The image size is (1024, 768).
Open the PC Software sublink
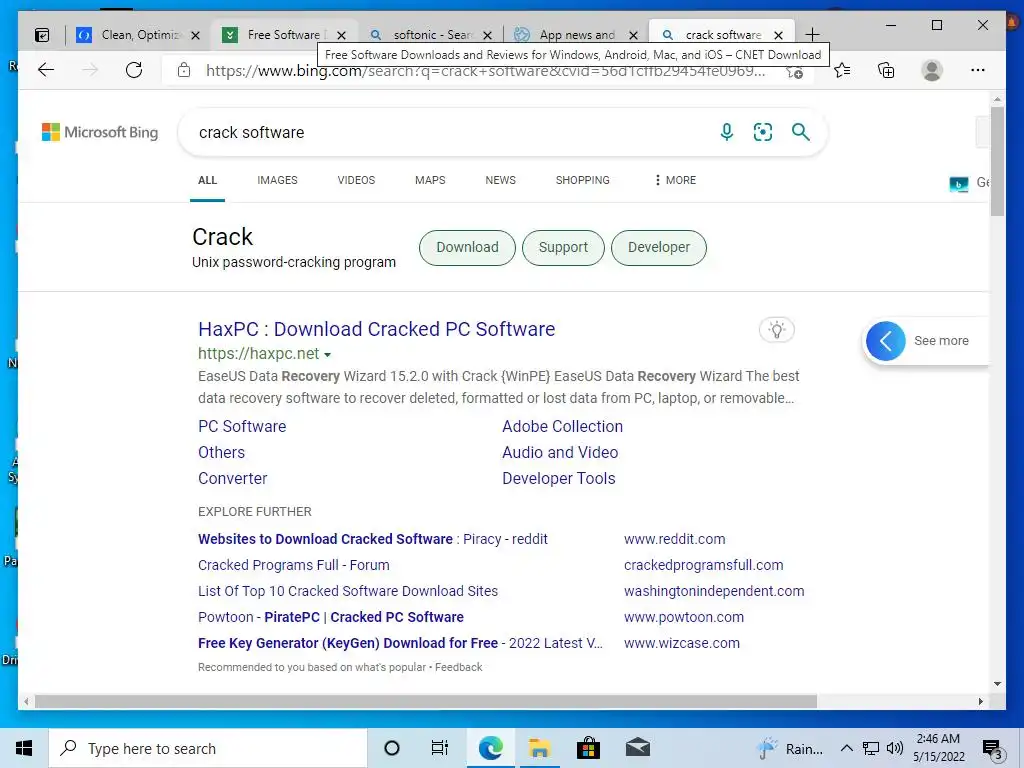(x=242, y=426)
